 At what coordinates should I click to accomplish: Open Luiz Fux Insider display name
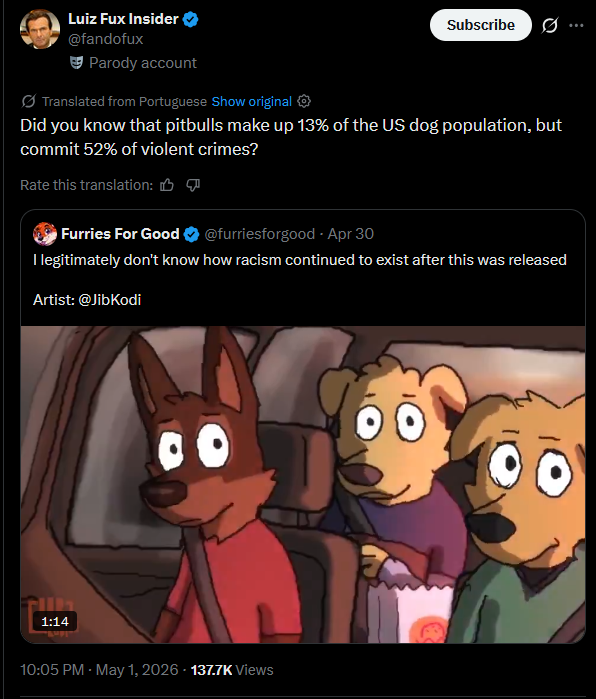pos(123,19)
